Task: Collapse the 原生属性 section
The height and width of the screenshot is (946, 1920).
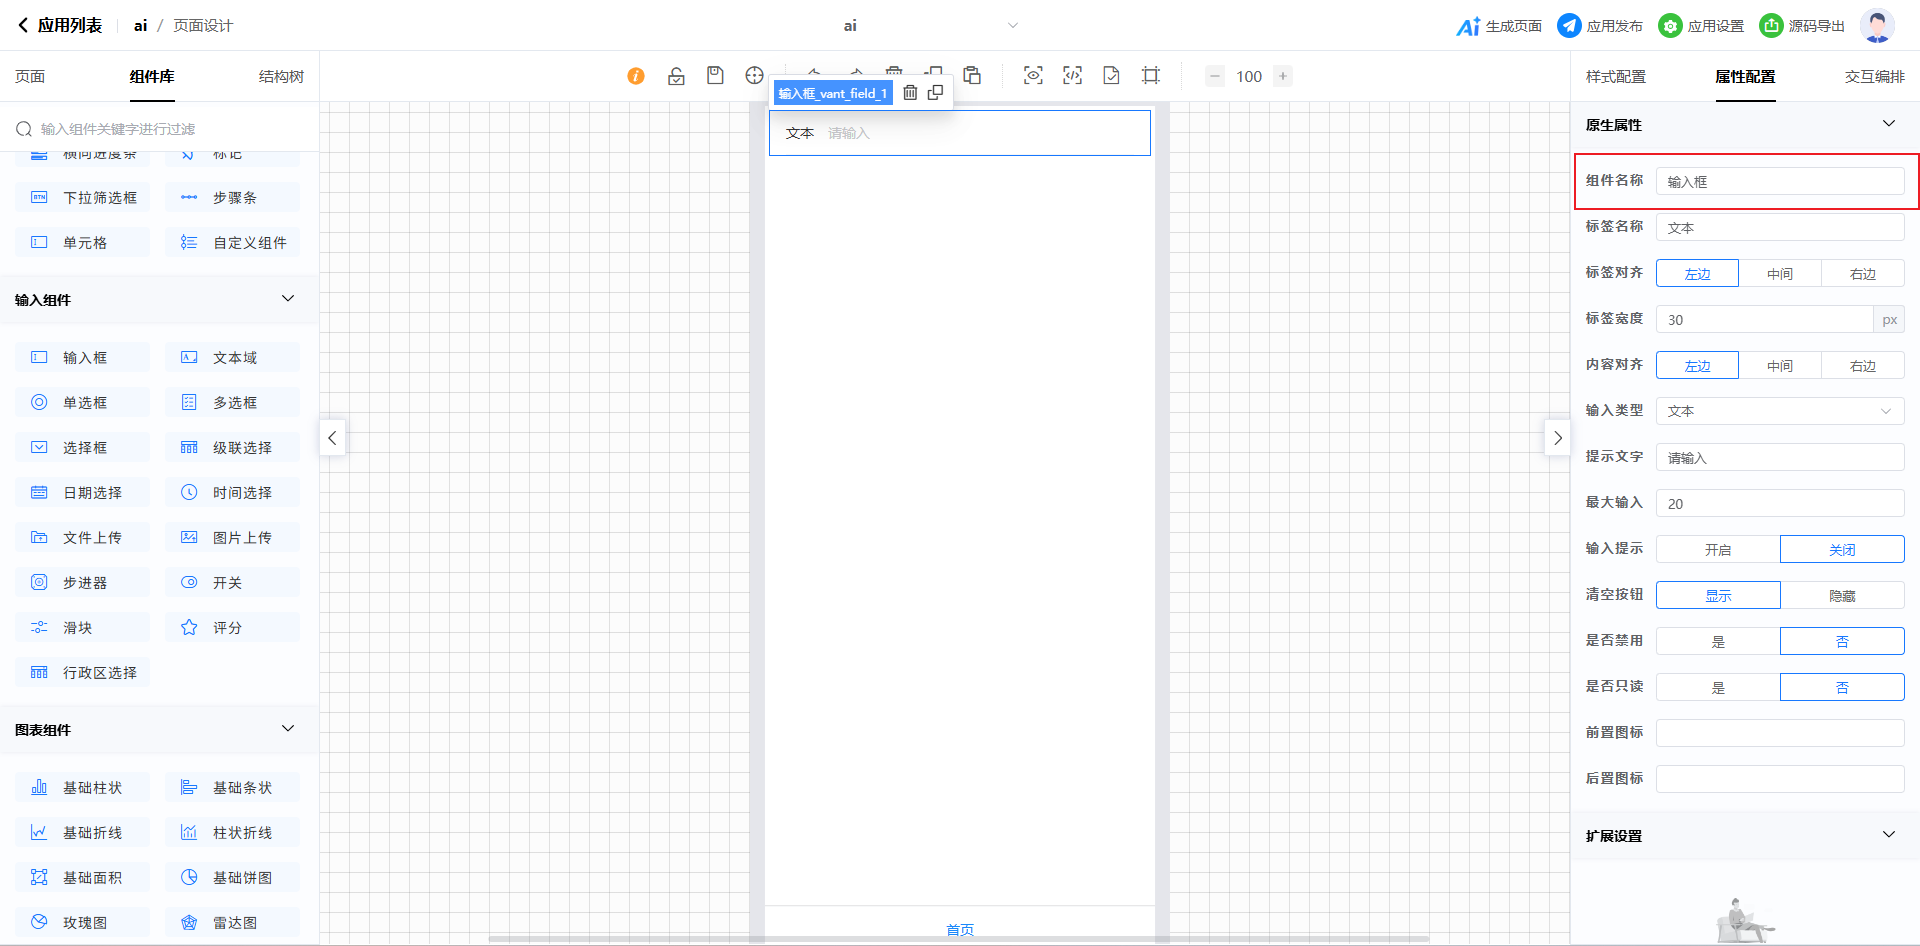Action: 1888,124
